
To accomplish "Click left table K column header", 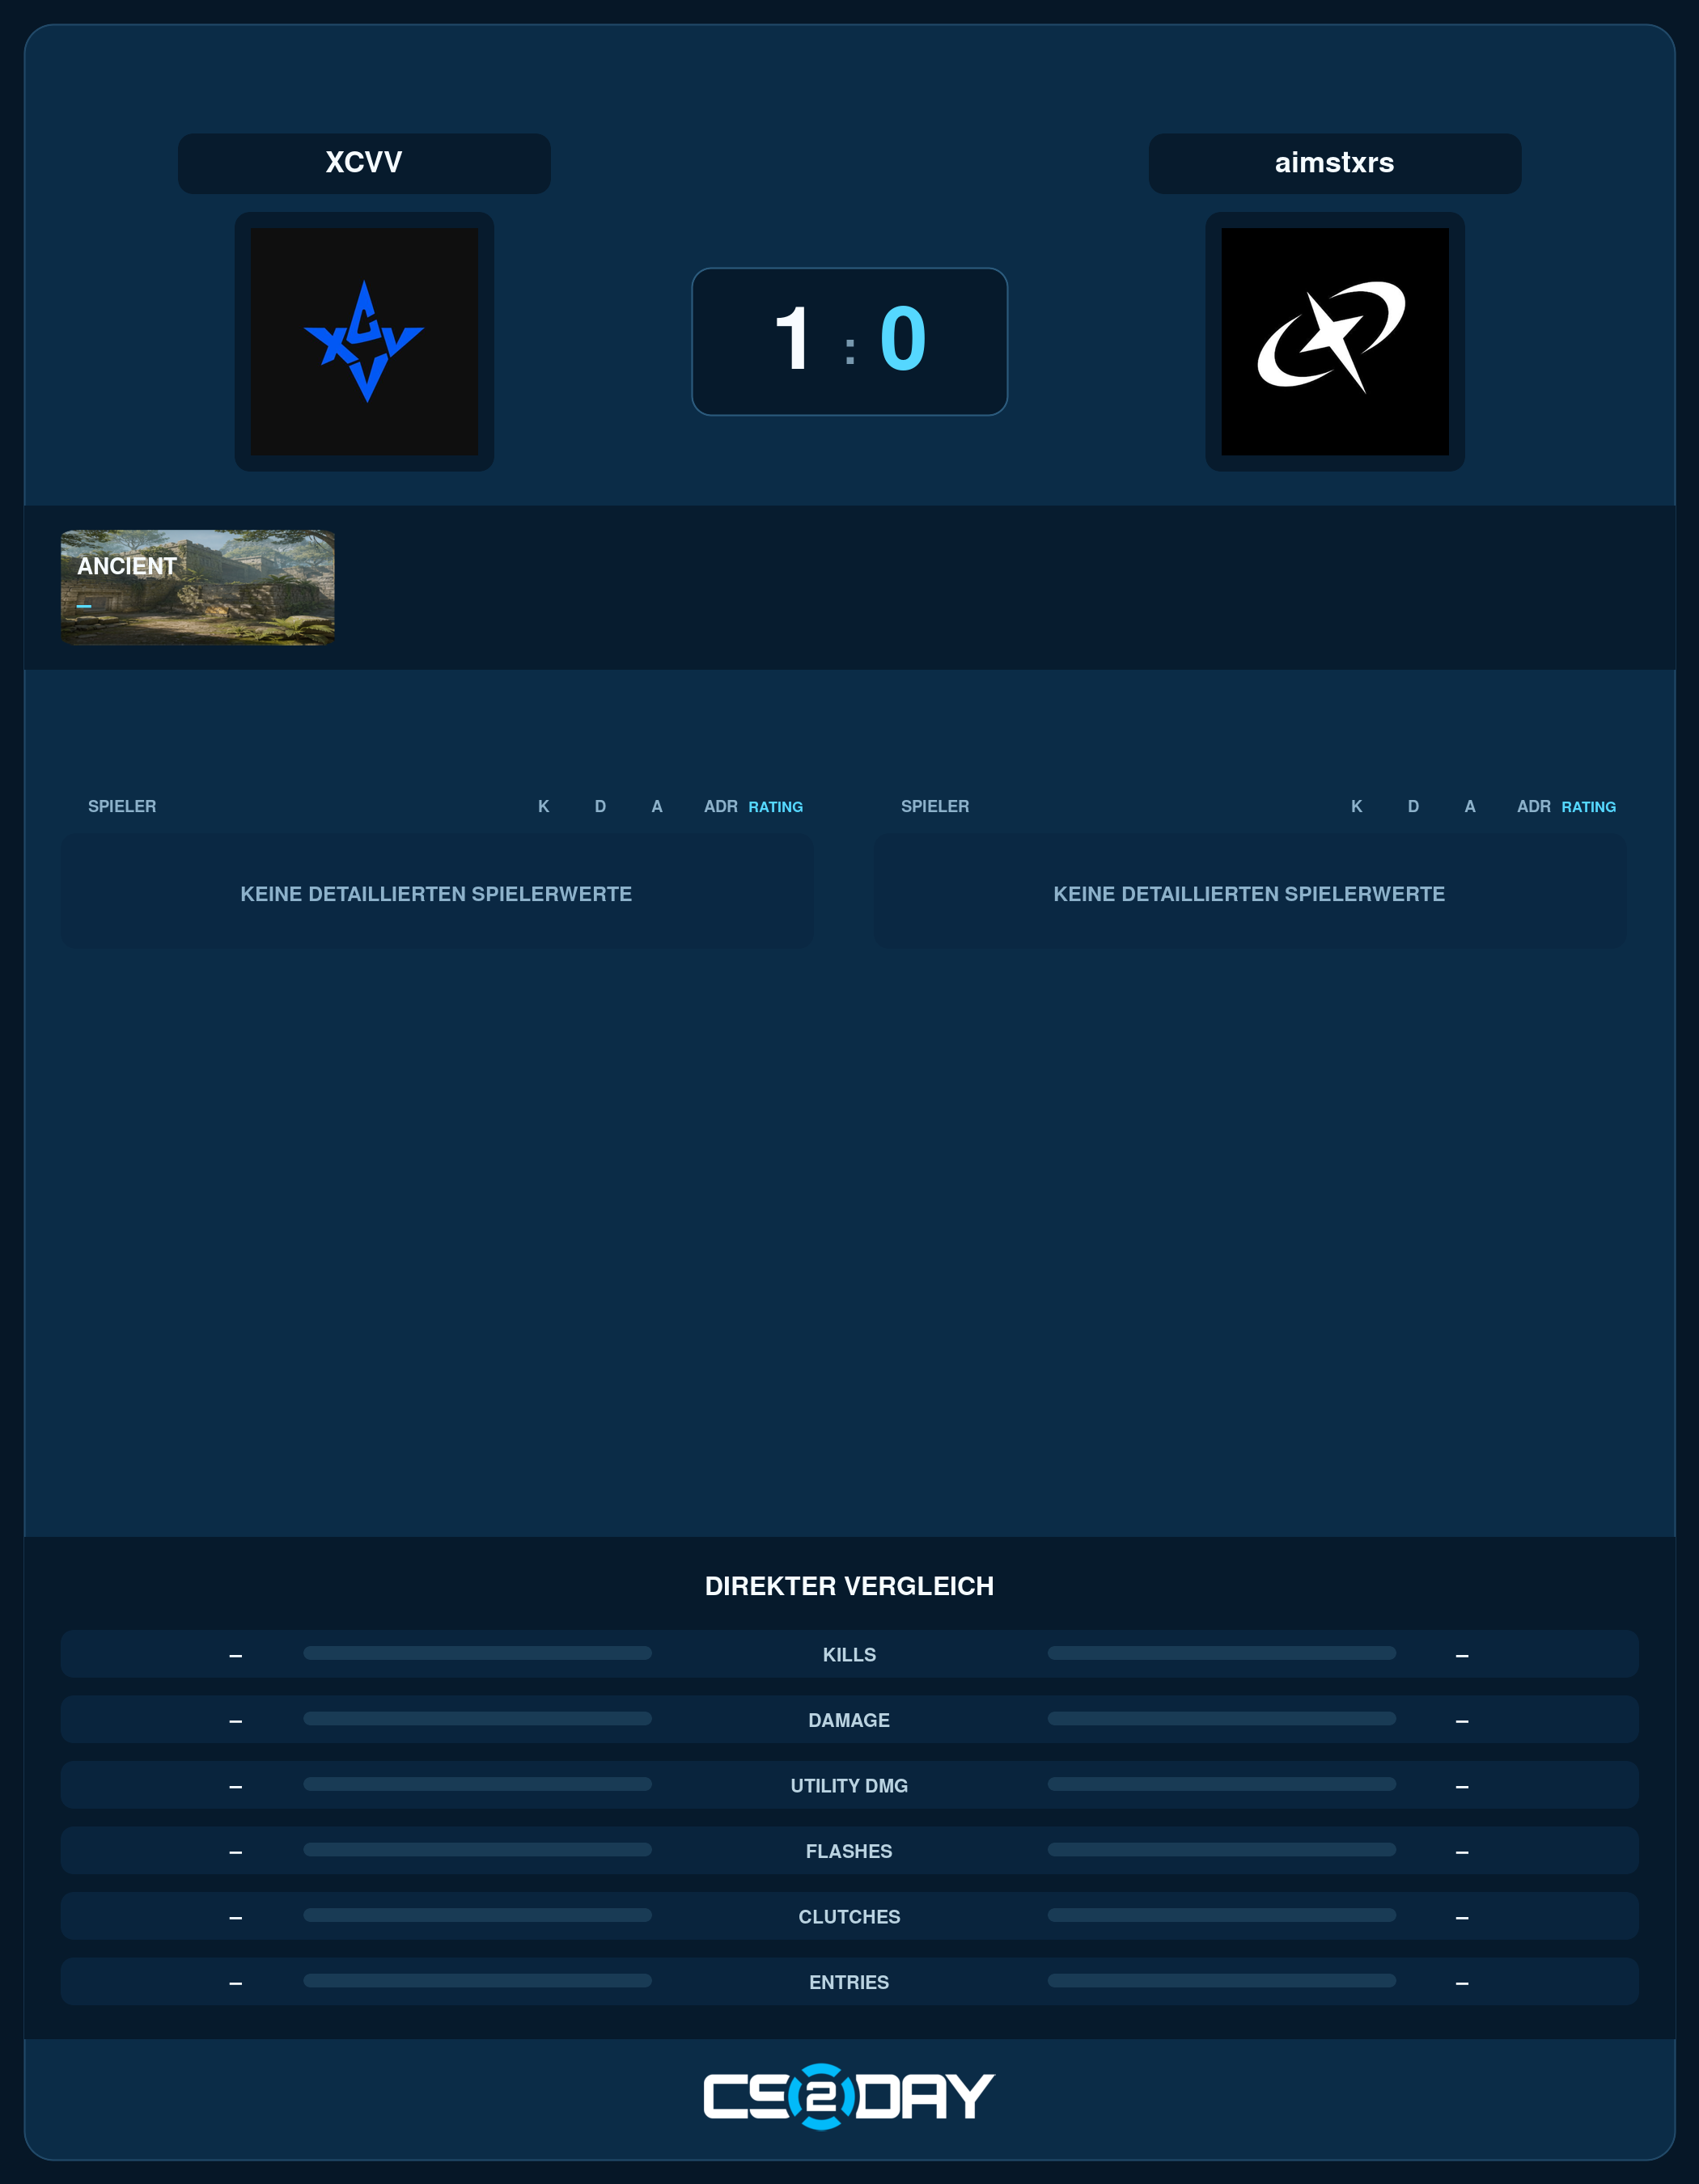I will (543, 807).
